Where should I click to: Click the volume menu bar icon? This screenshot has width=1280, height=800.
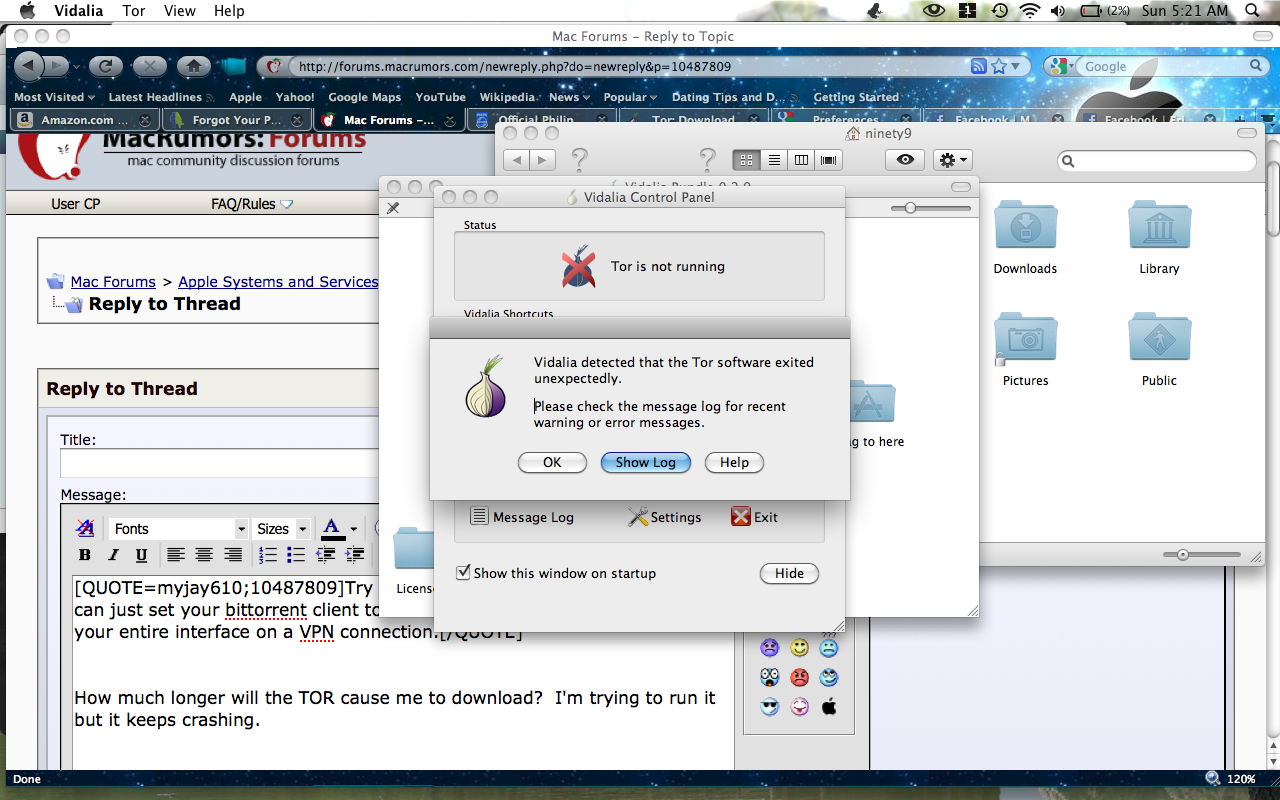click(x=1058, y=10)
